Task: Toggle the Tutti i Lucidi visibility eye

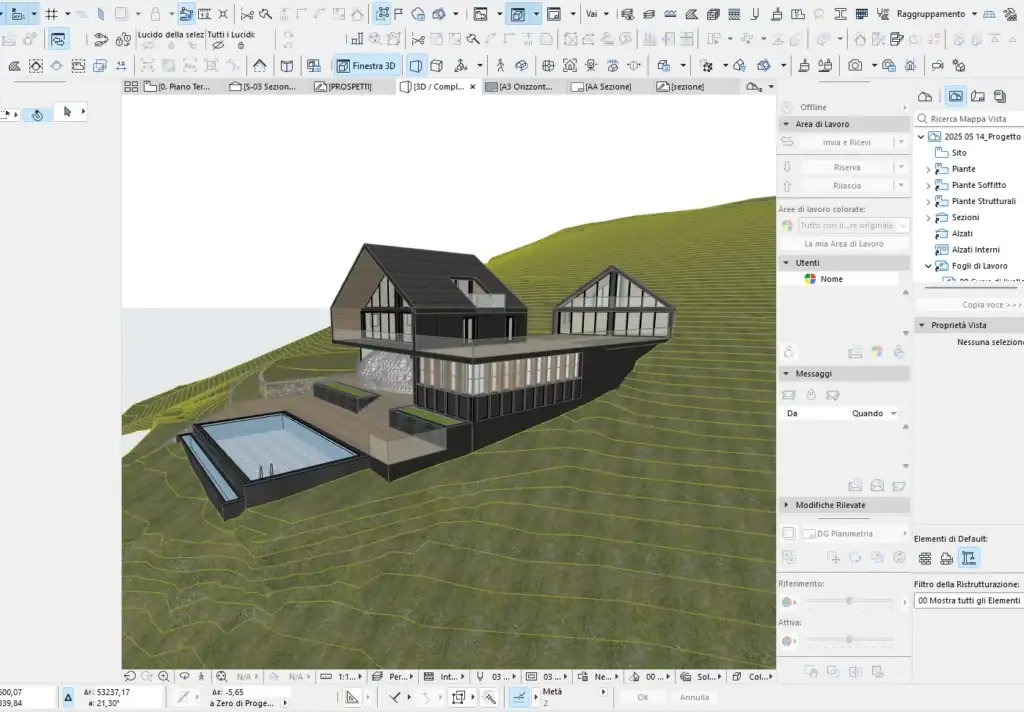Action: tap(218, 46)
